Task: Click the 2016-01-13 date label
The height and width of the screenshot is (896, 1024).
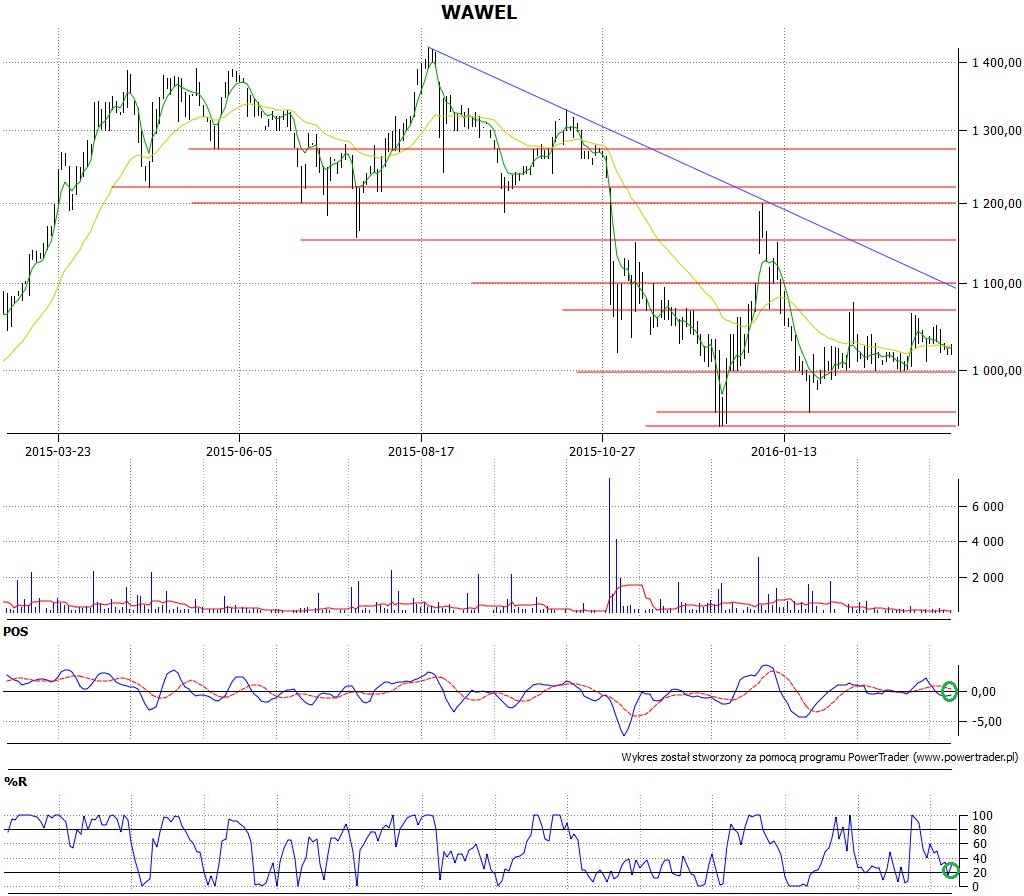Action: (784, 451)
